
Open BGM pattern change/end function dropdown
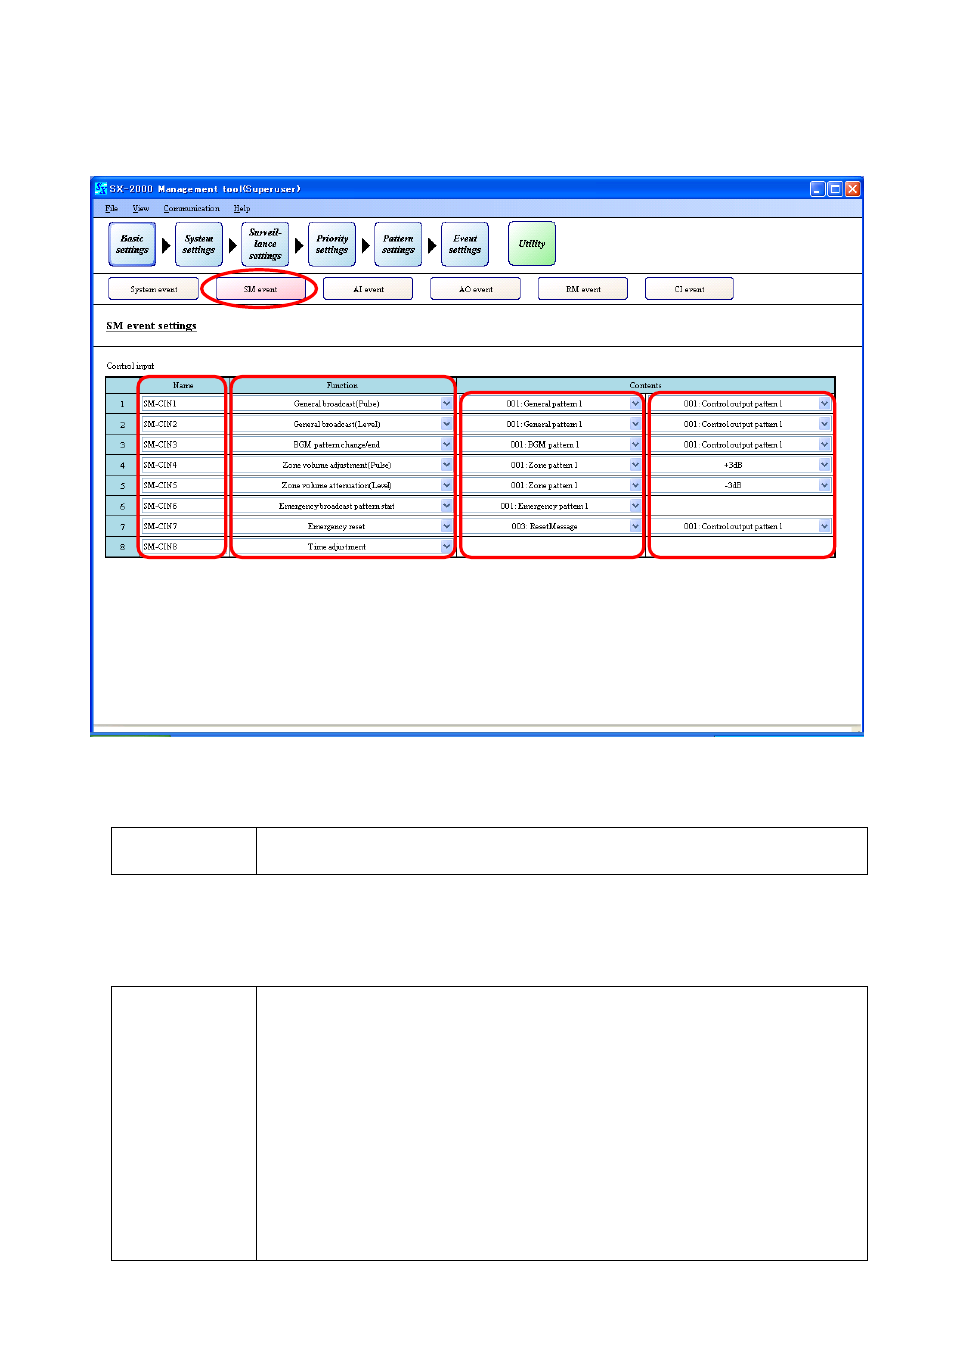446,445
